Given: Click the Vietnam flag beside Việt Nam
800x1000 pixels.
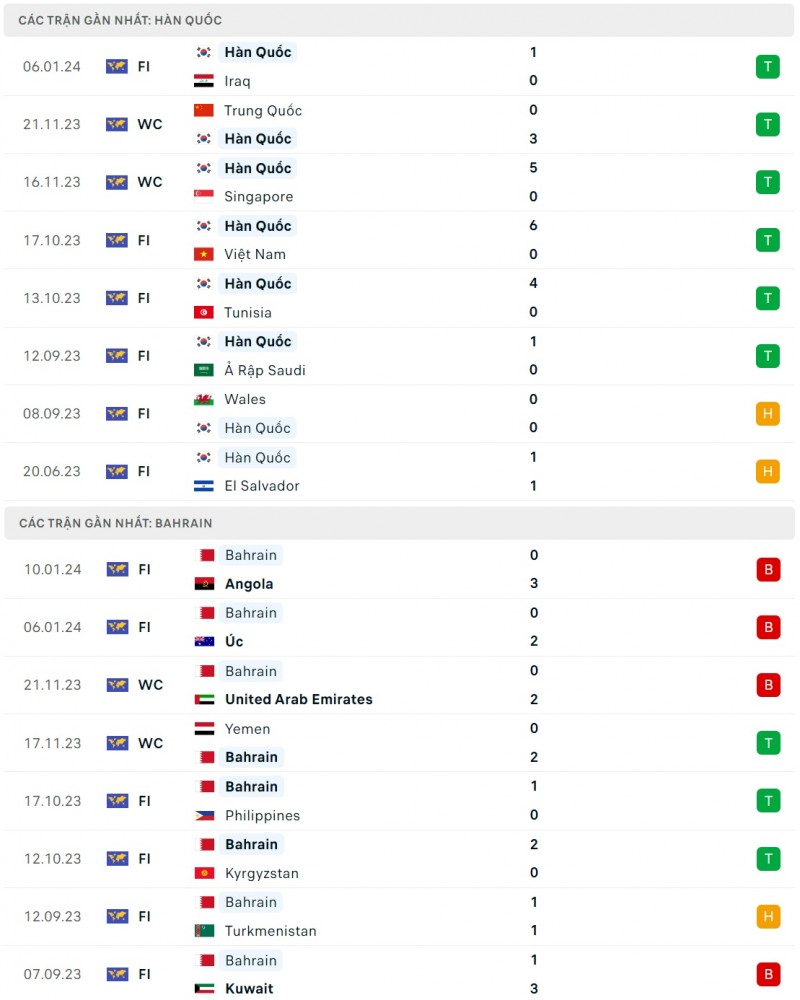Looking at the screenshot, I should 204,254.
